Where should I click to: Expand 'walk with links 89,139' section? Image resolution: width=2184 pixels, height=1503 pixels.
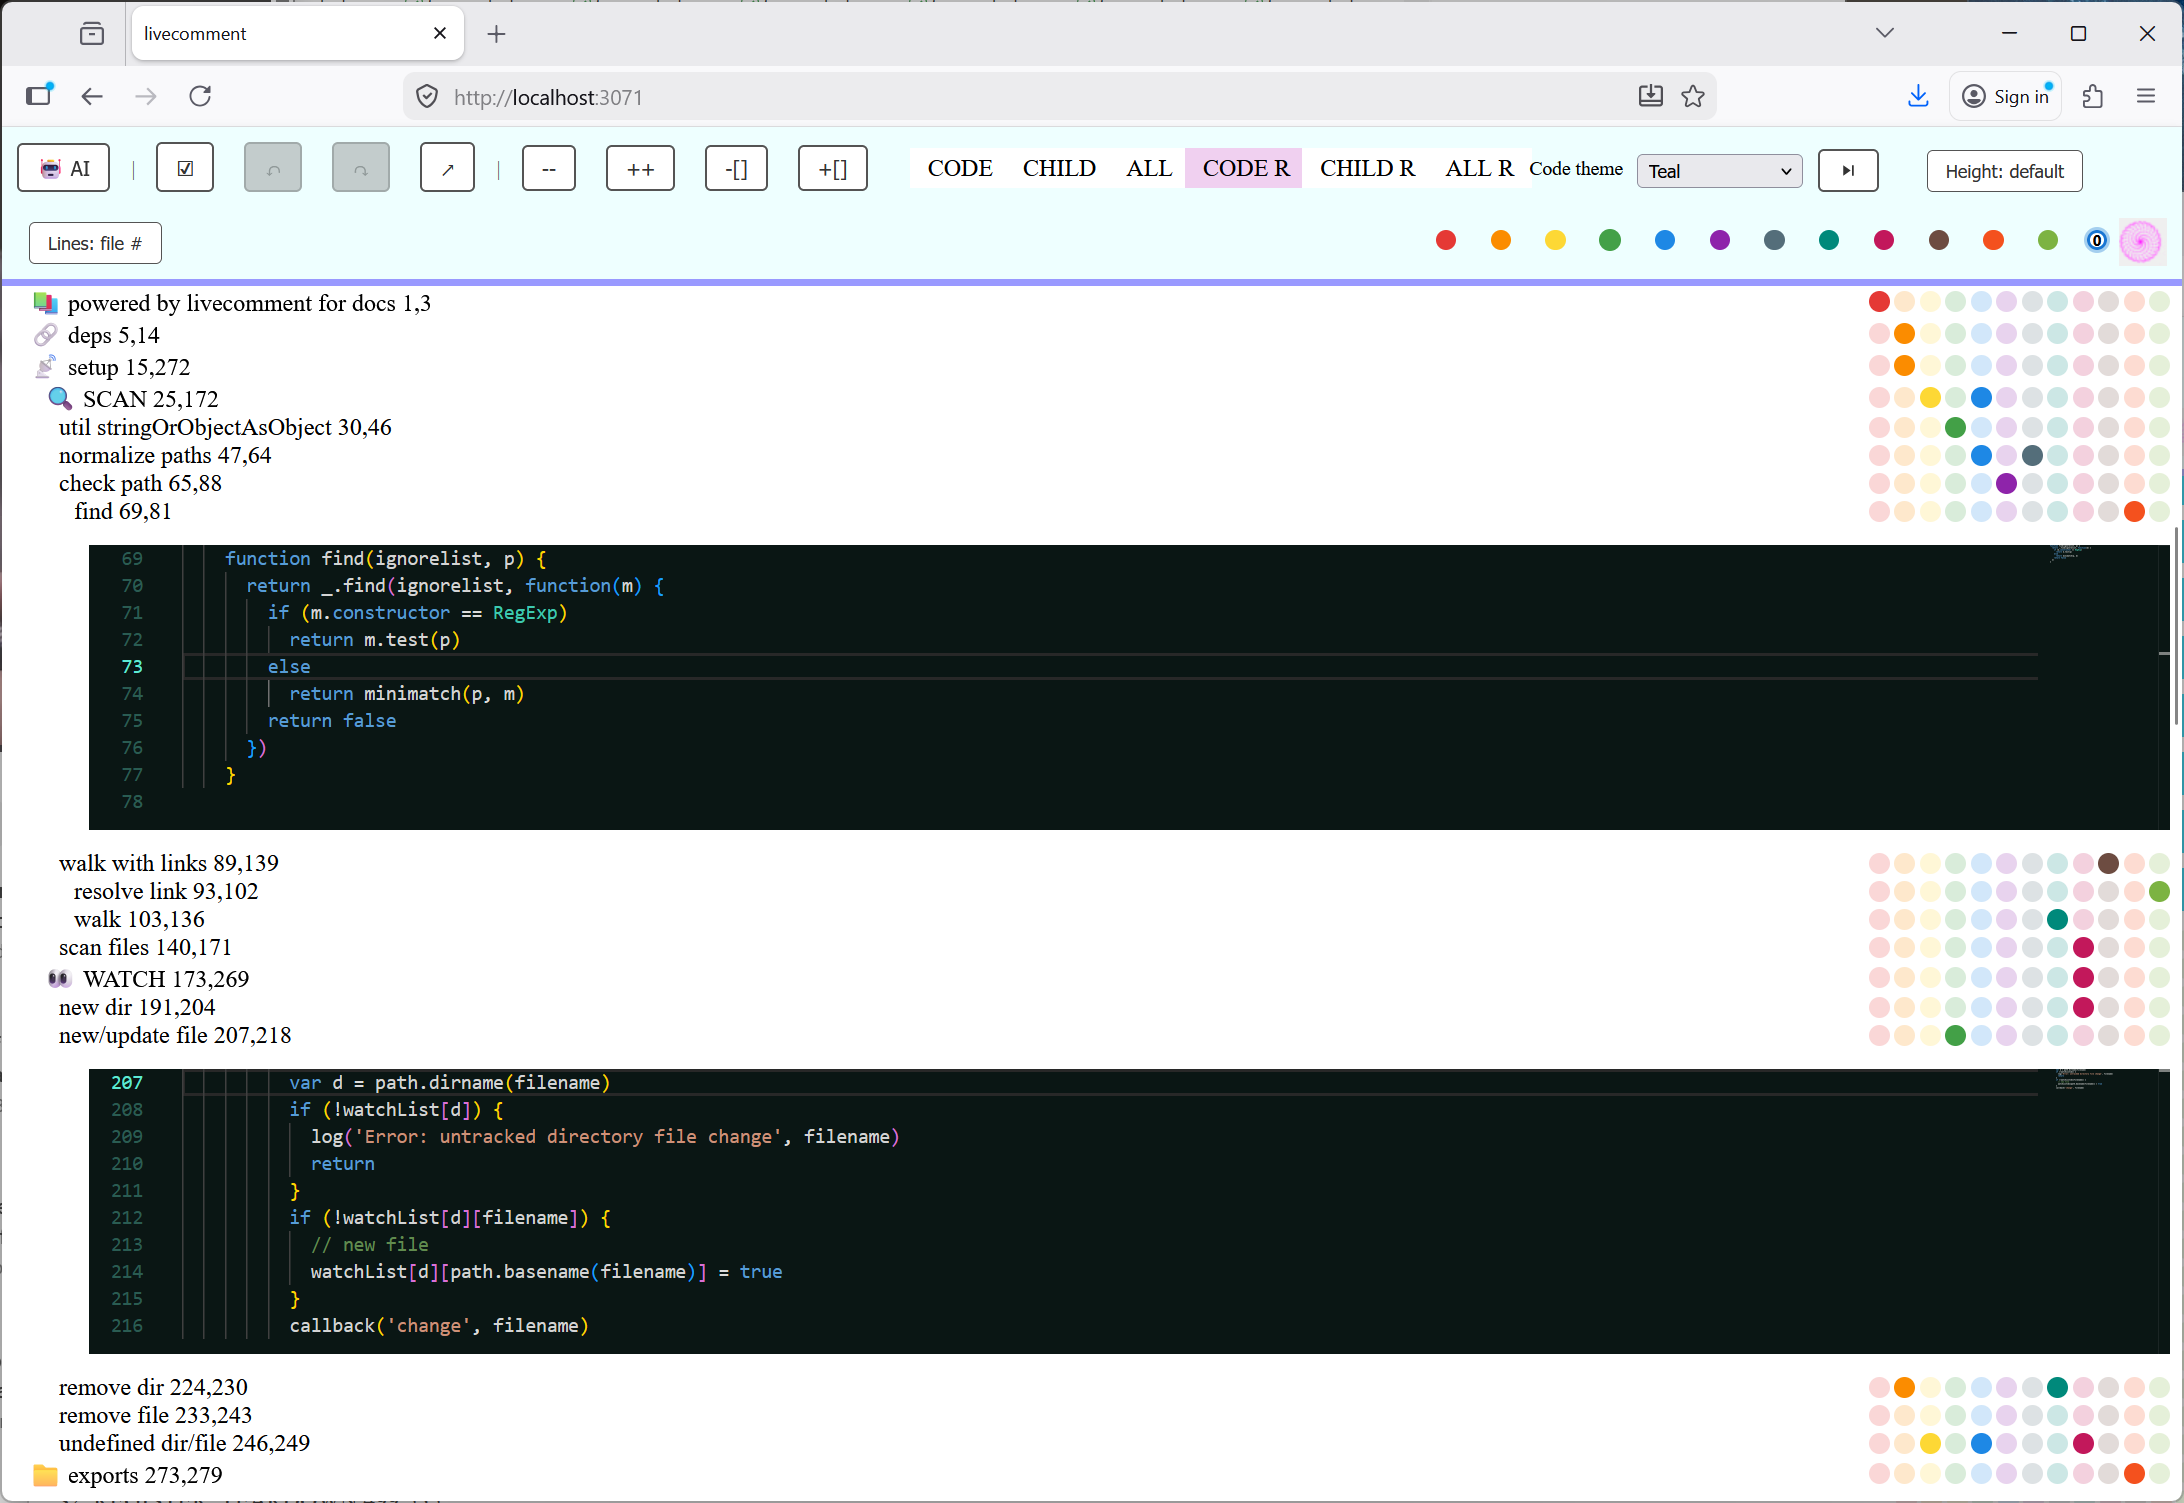click(169, 863)
